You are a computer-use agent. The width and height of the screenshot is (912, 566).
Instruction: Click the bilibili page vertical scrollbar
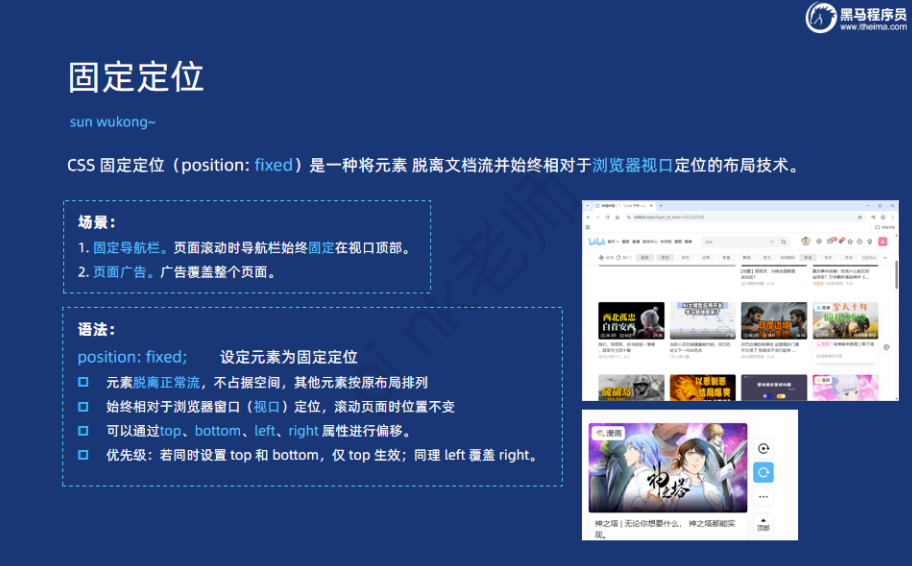point(896,276)
